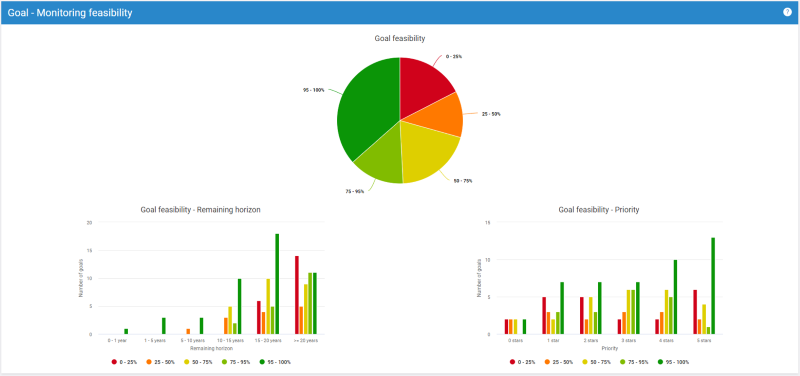Click the red bar for 1 star
Image resolution: width=800 pixels, height=376 pixels.
pyautogui.click(x=544, y=316)
